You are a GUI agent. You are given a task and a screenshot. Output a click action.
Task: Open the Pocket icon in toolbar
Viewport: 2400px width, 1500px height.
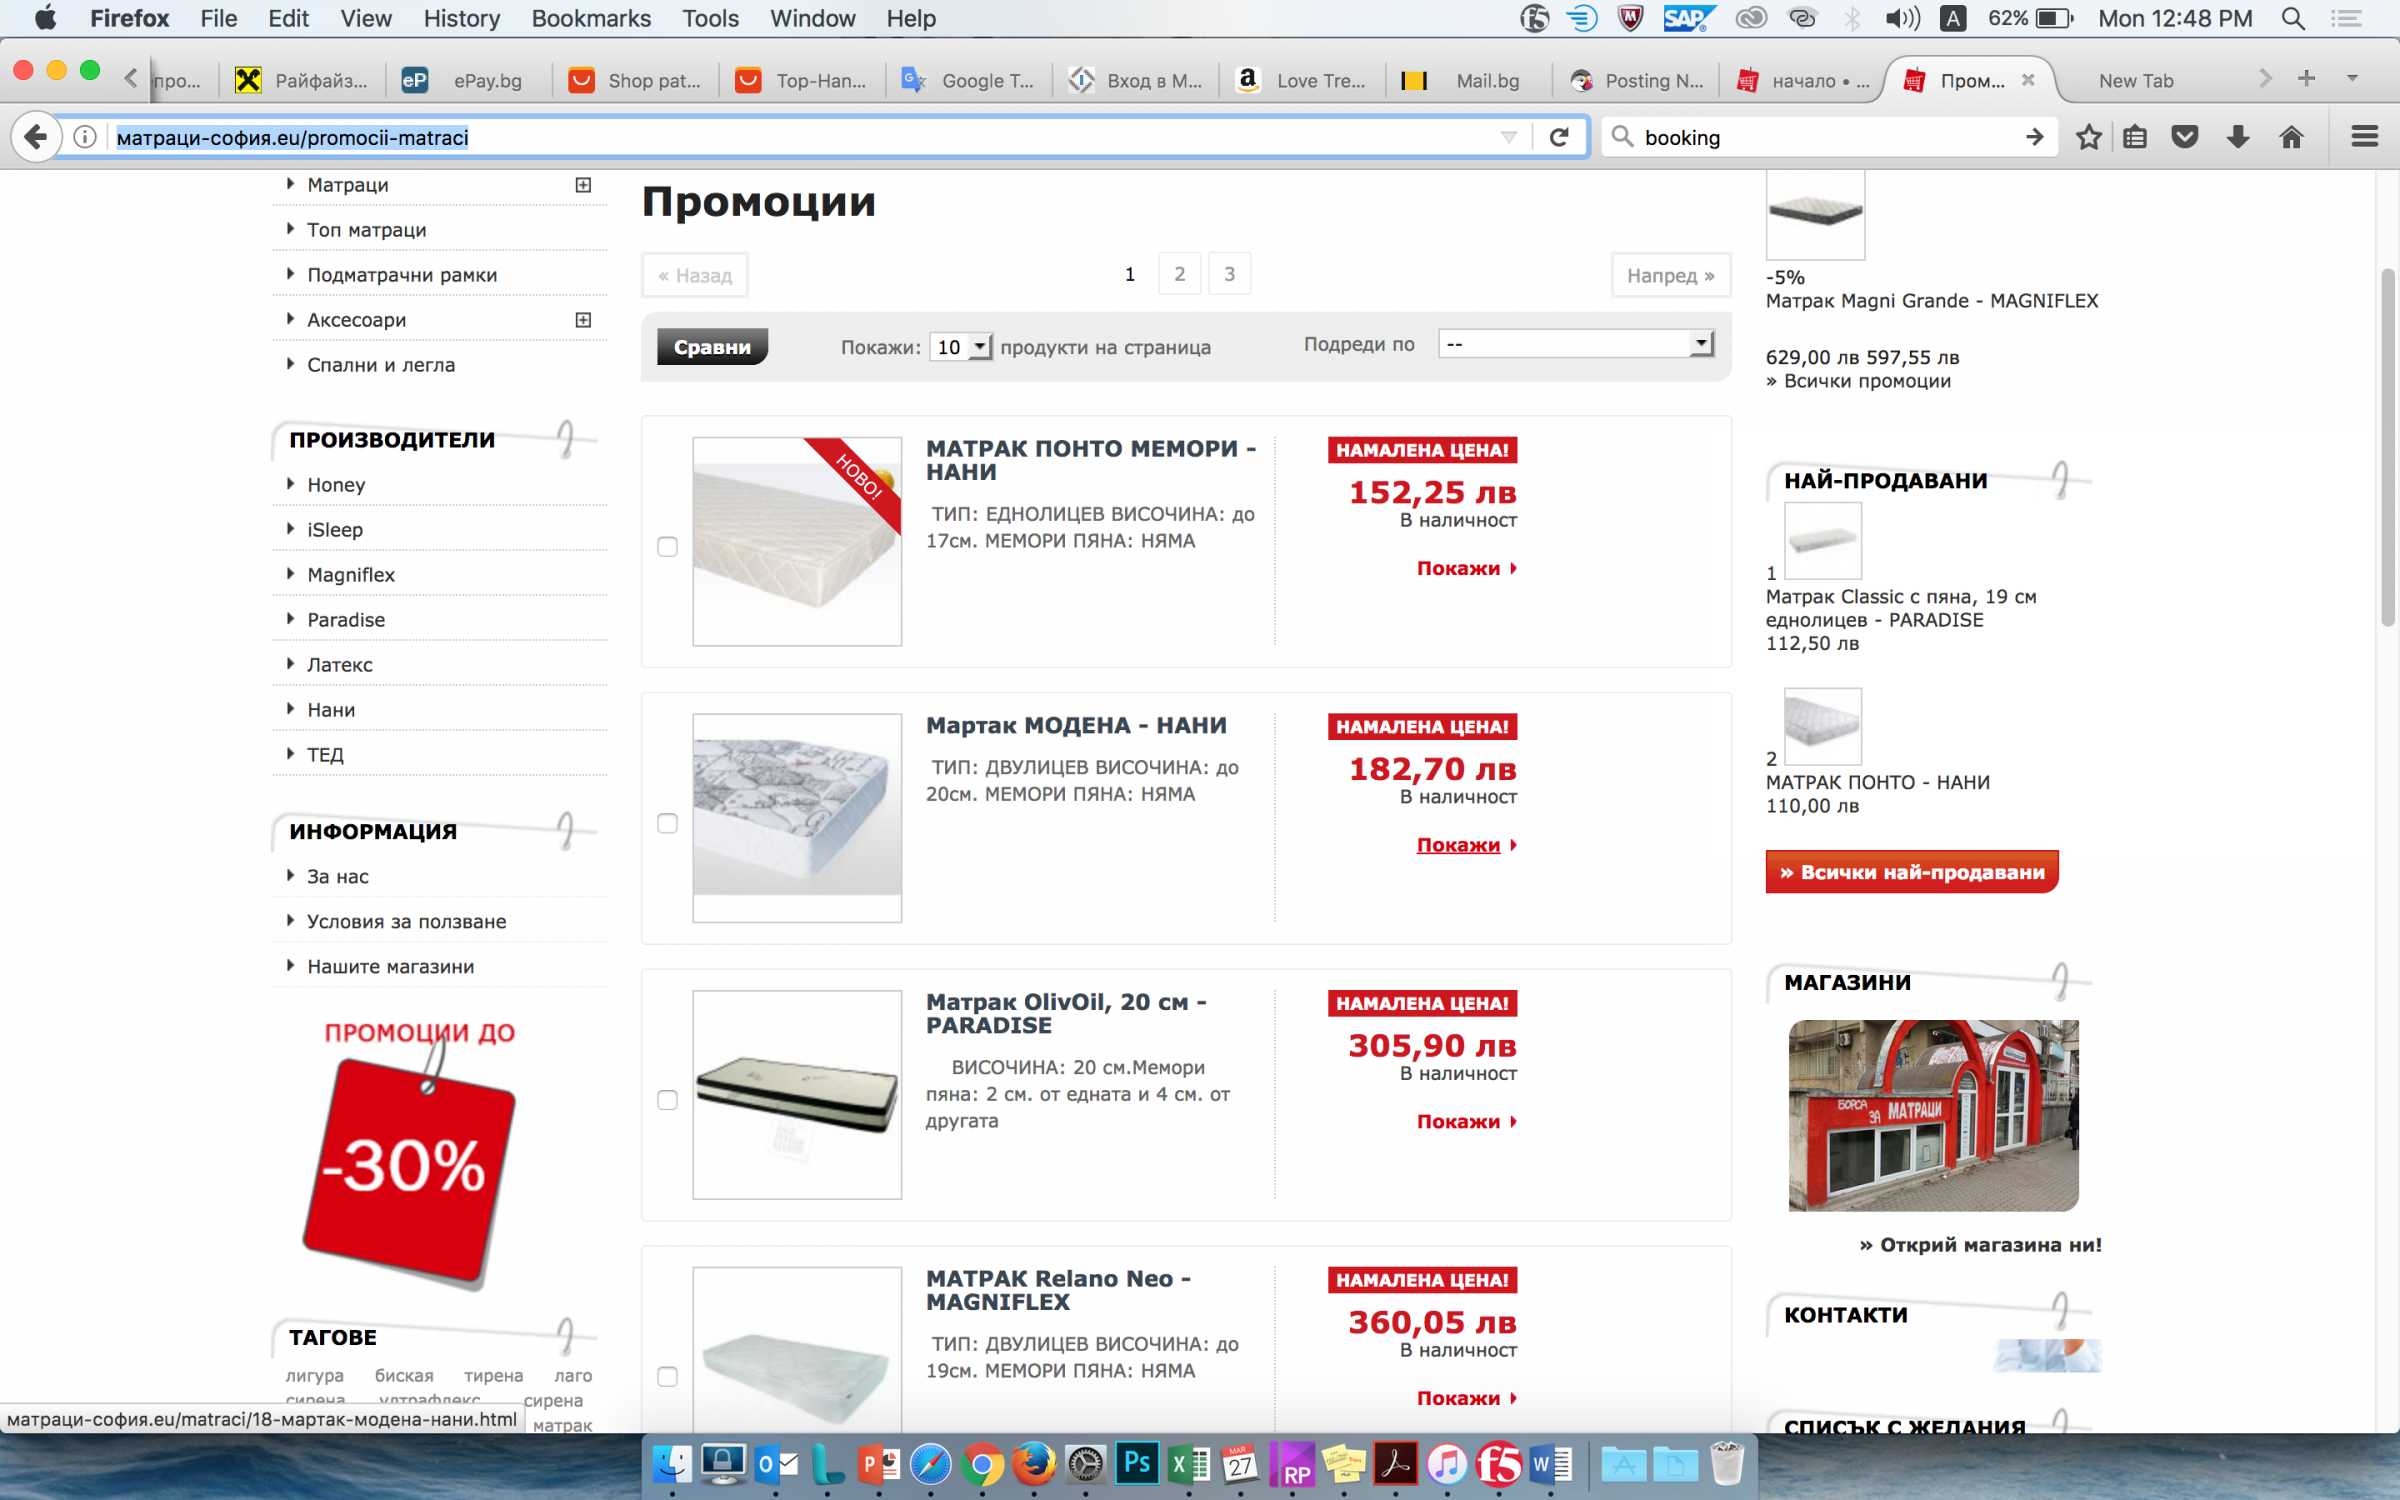tap(2185, 137)
